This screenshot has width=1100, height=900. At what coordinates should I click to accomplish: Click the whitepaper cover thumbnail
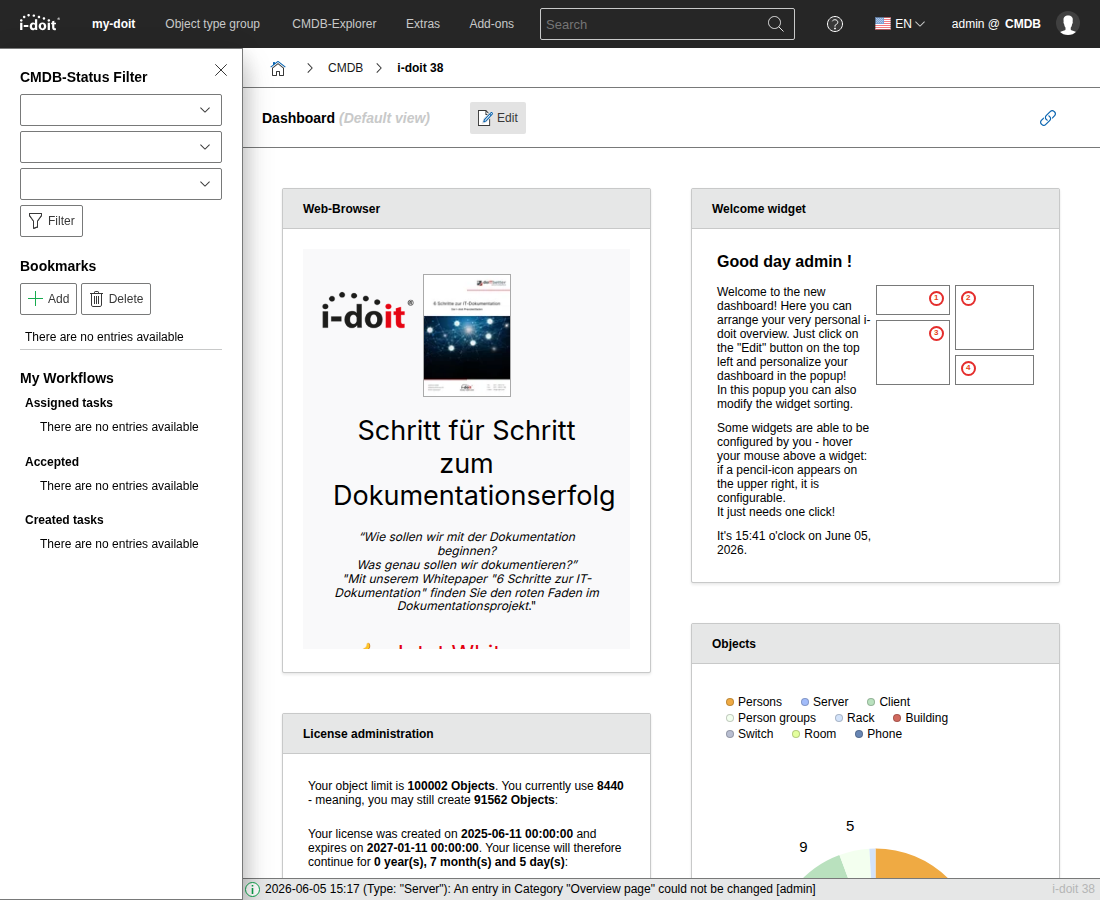467,335
